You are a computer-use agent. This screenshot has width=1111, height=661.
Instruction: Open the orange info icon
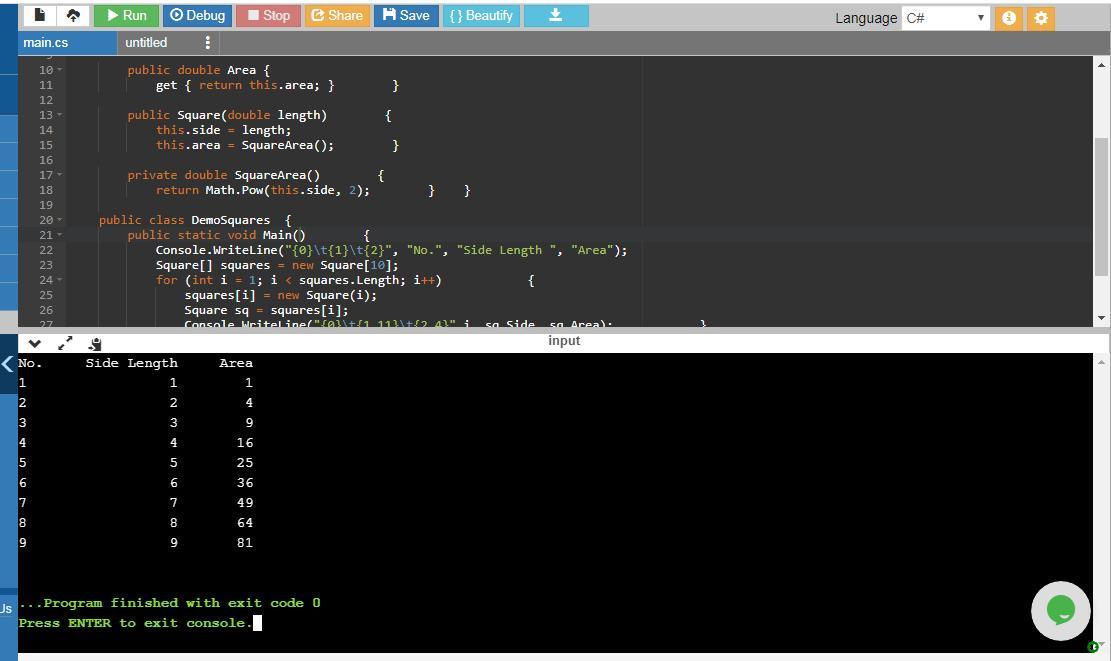pos(1009,18)
